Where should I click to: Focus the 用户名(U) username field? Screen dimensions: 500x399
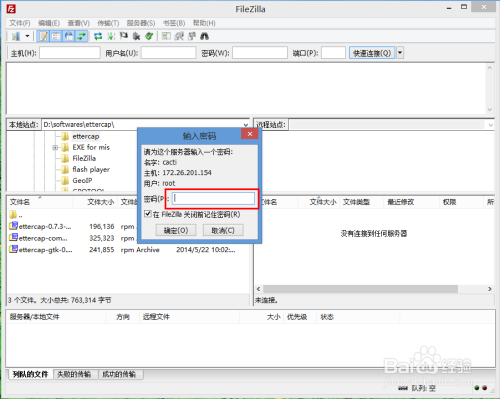pos(168,53)
